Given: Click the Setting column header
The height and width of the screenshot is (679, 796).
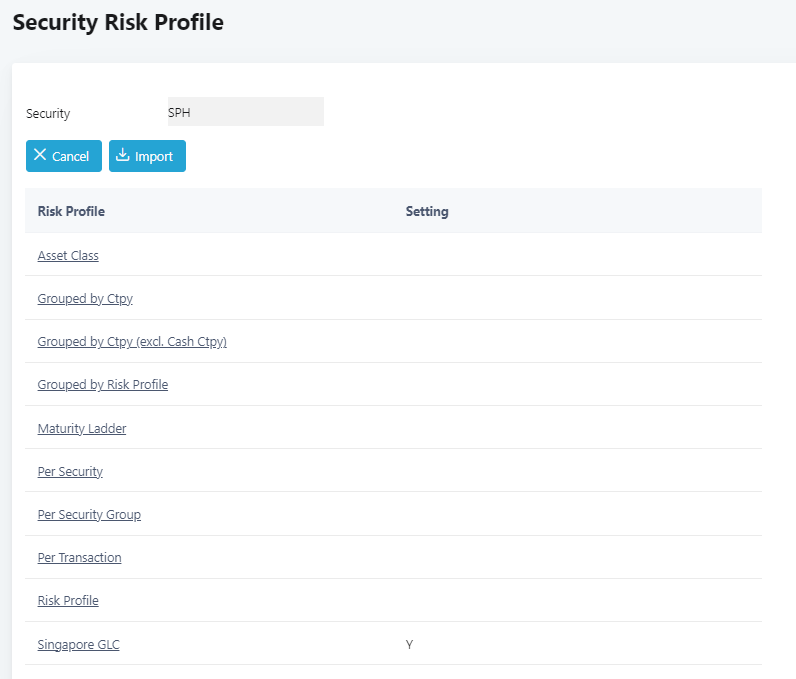Looking at the screenshot, I should [x=427, y=211].
